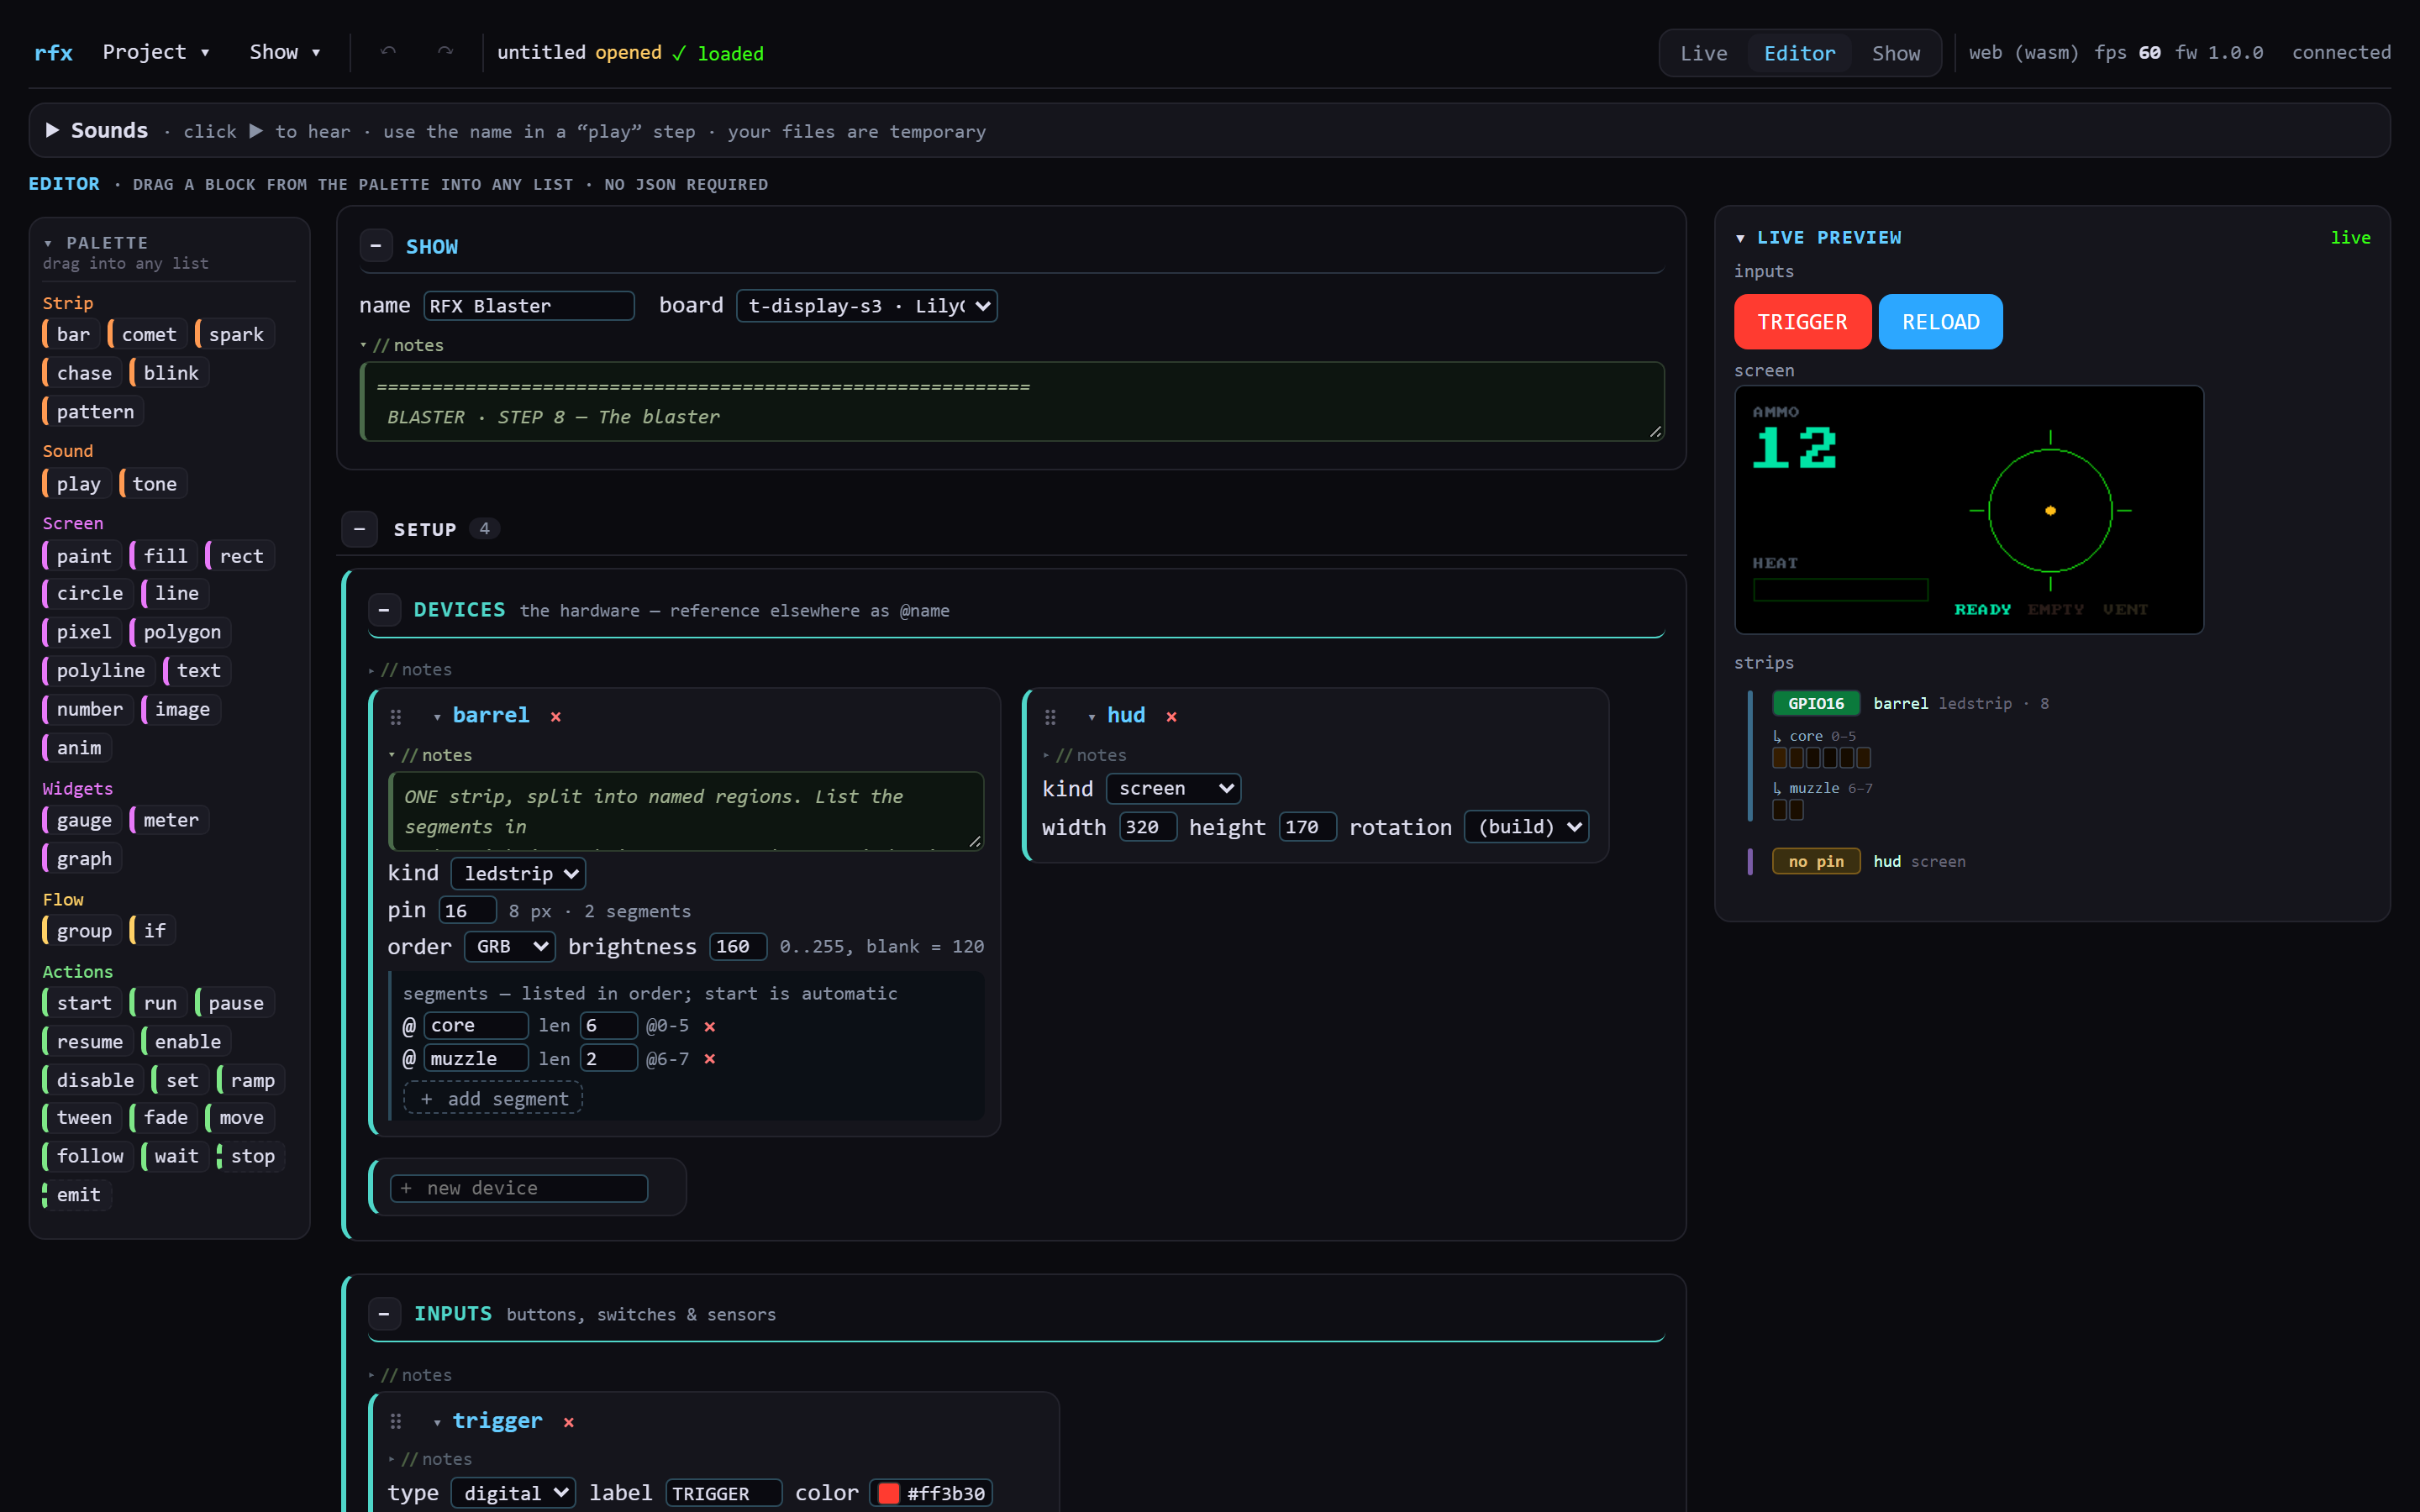This screenshot has width=2420, height=1512.
Task: Open the Show menu in top bar
Action: [285, 52]
